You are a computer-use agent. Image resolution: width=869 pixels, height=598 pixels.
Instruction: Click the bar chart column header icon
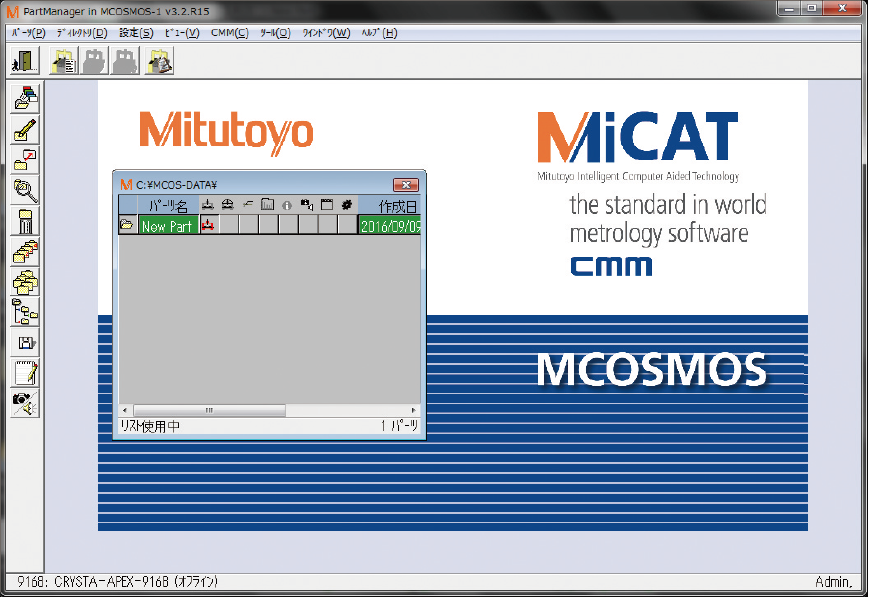coord(267,205)
